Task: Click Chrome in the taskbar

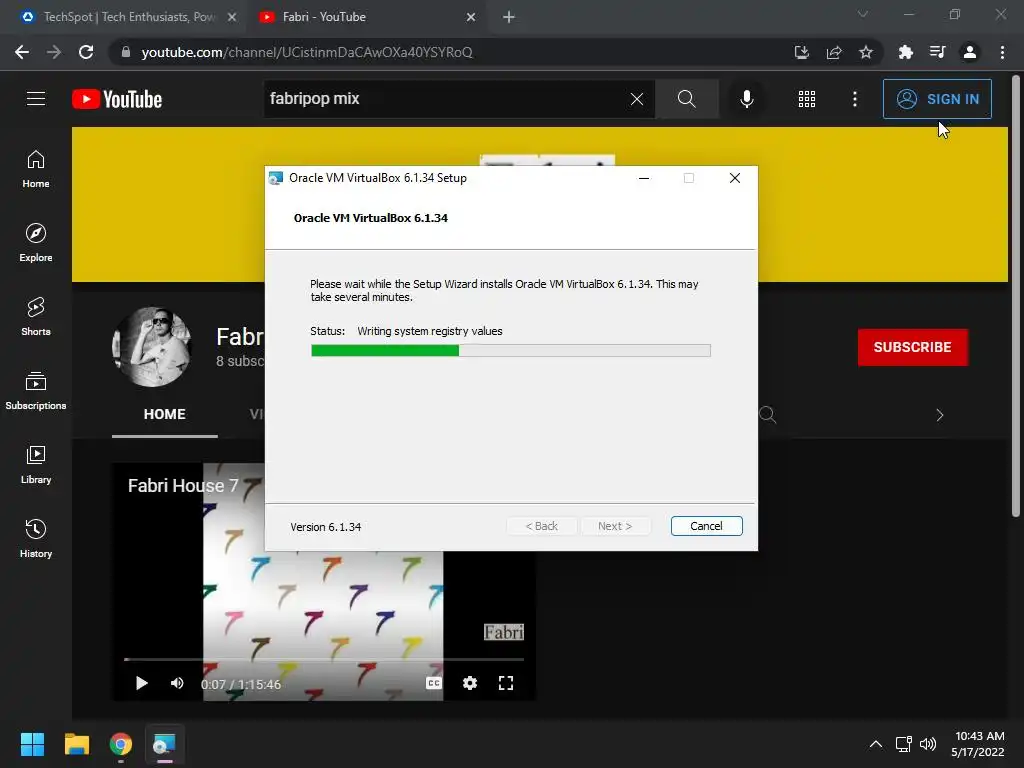Action: (121, 744)
